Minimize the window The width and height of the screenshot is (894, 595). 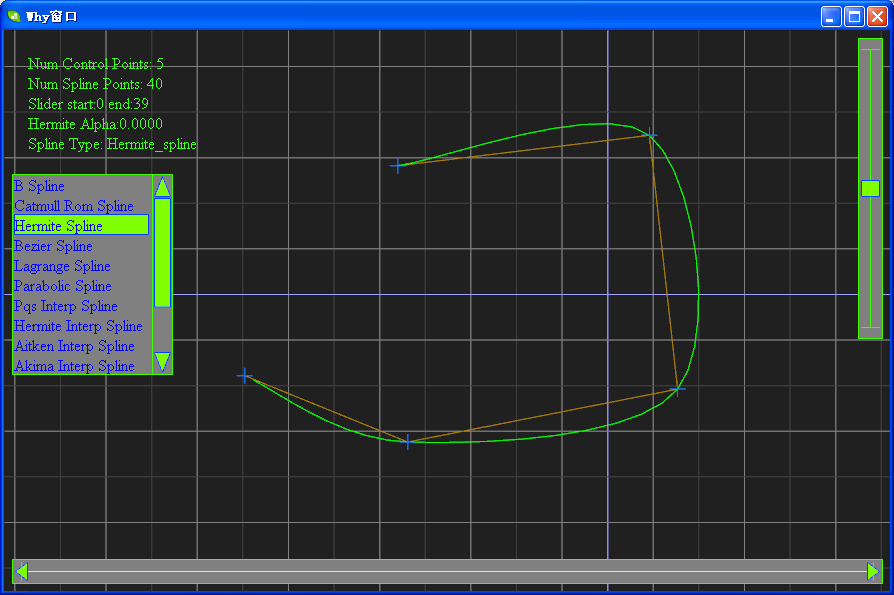click(x=831, y=17)
